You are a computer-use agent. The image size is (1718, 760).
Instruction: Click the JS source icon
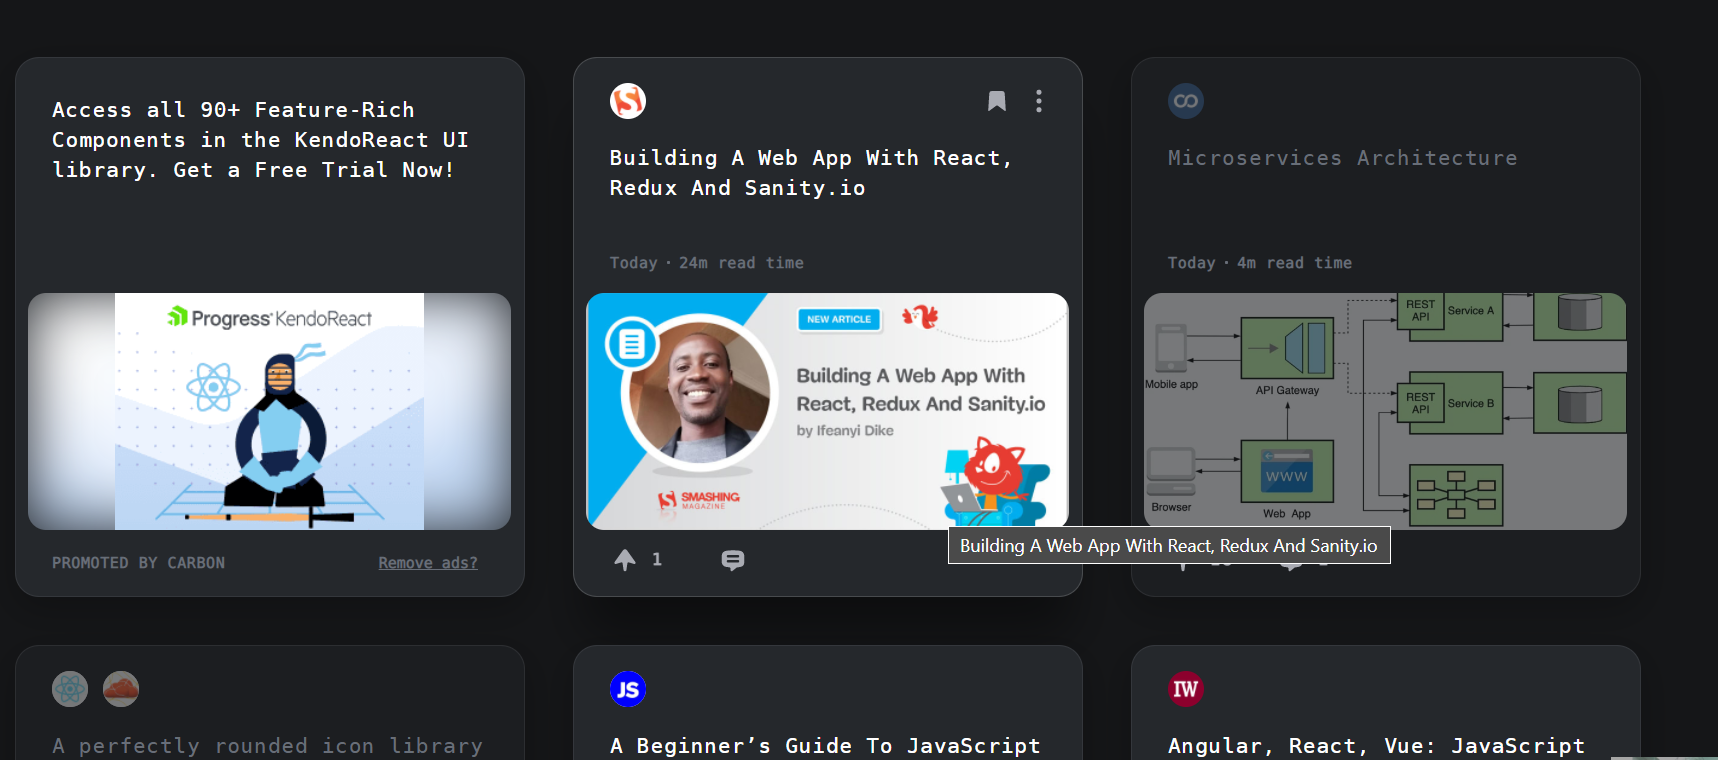[628, 689]
